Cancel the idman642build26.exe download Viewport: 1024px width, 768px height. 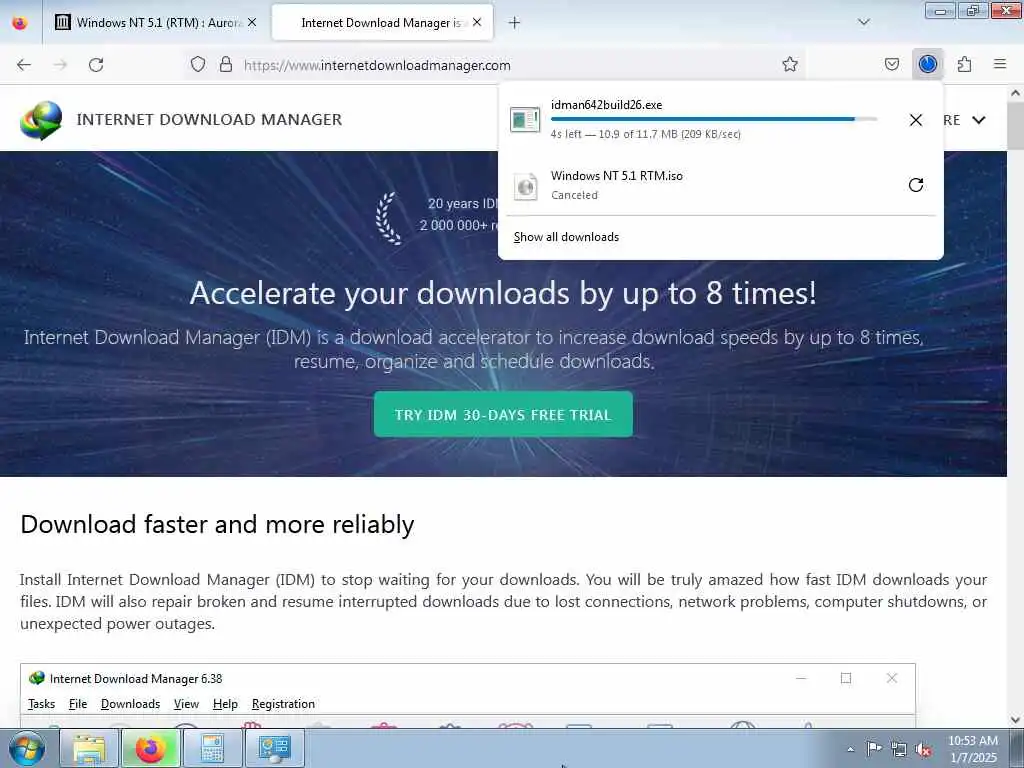(916, 120)
